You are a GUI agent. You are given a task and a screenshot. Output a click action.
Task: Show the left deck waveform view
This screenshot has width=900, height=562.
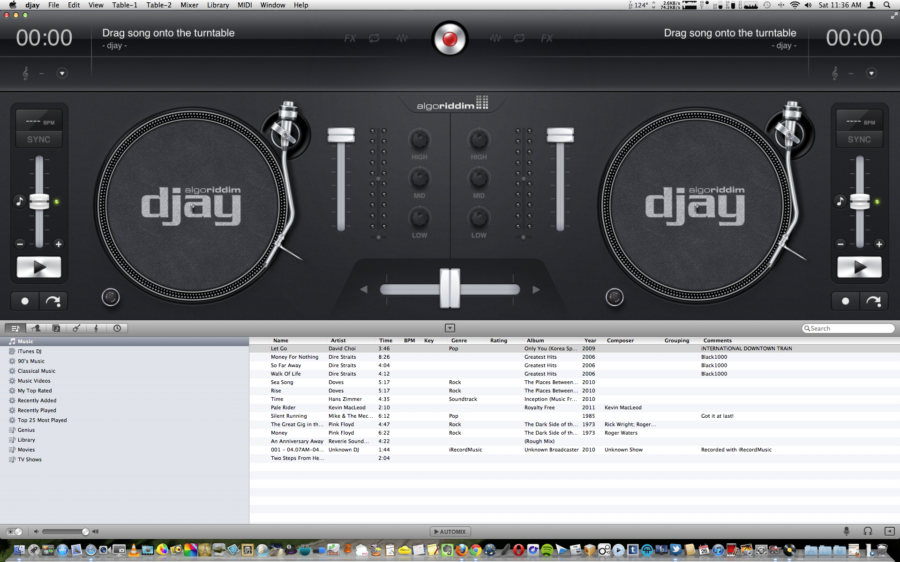pos(402,38)
